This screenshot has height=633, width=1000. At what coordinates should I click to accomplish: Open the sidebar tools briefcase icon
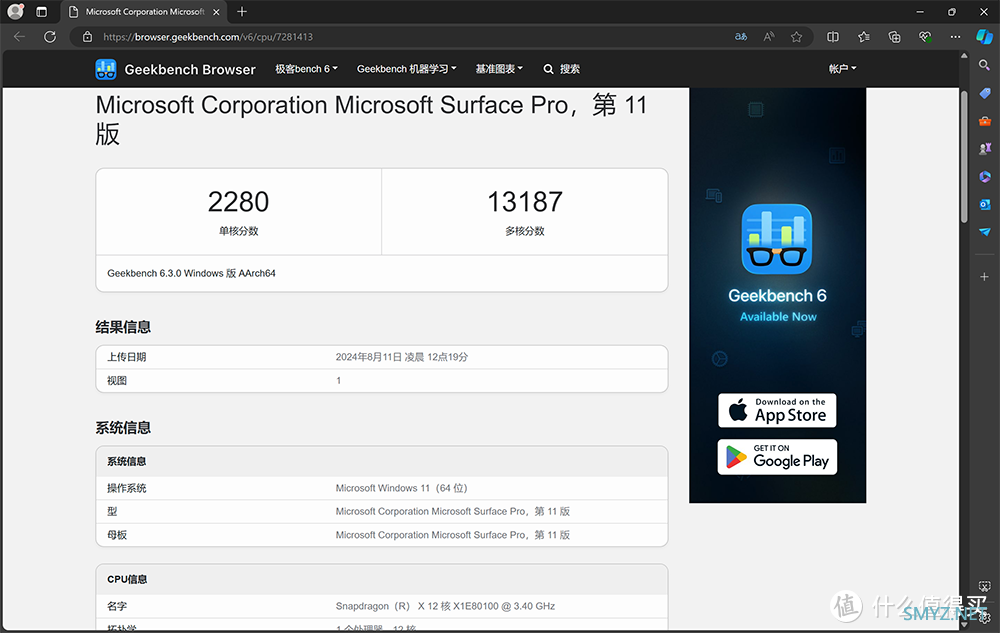[985, 121]
